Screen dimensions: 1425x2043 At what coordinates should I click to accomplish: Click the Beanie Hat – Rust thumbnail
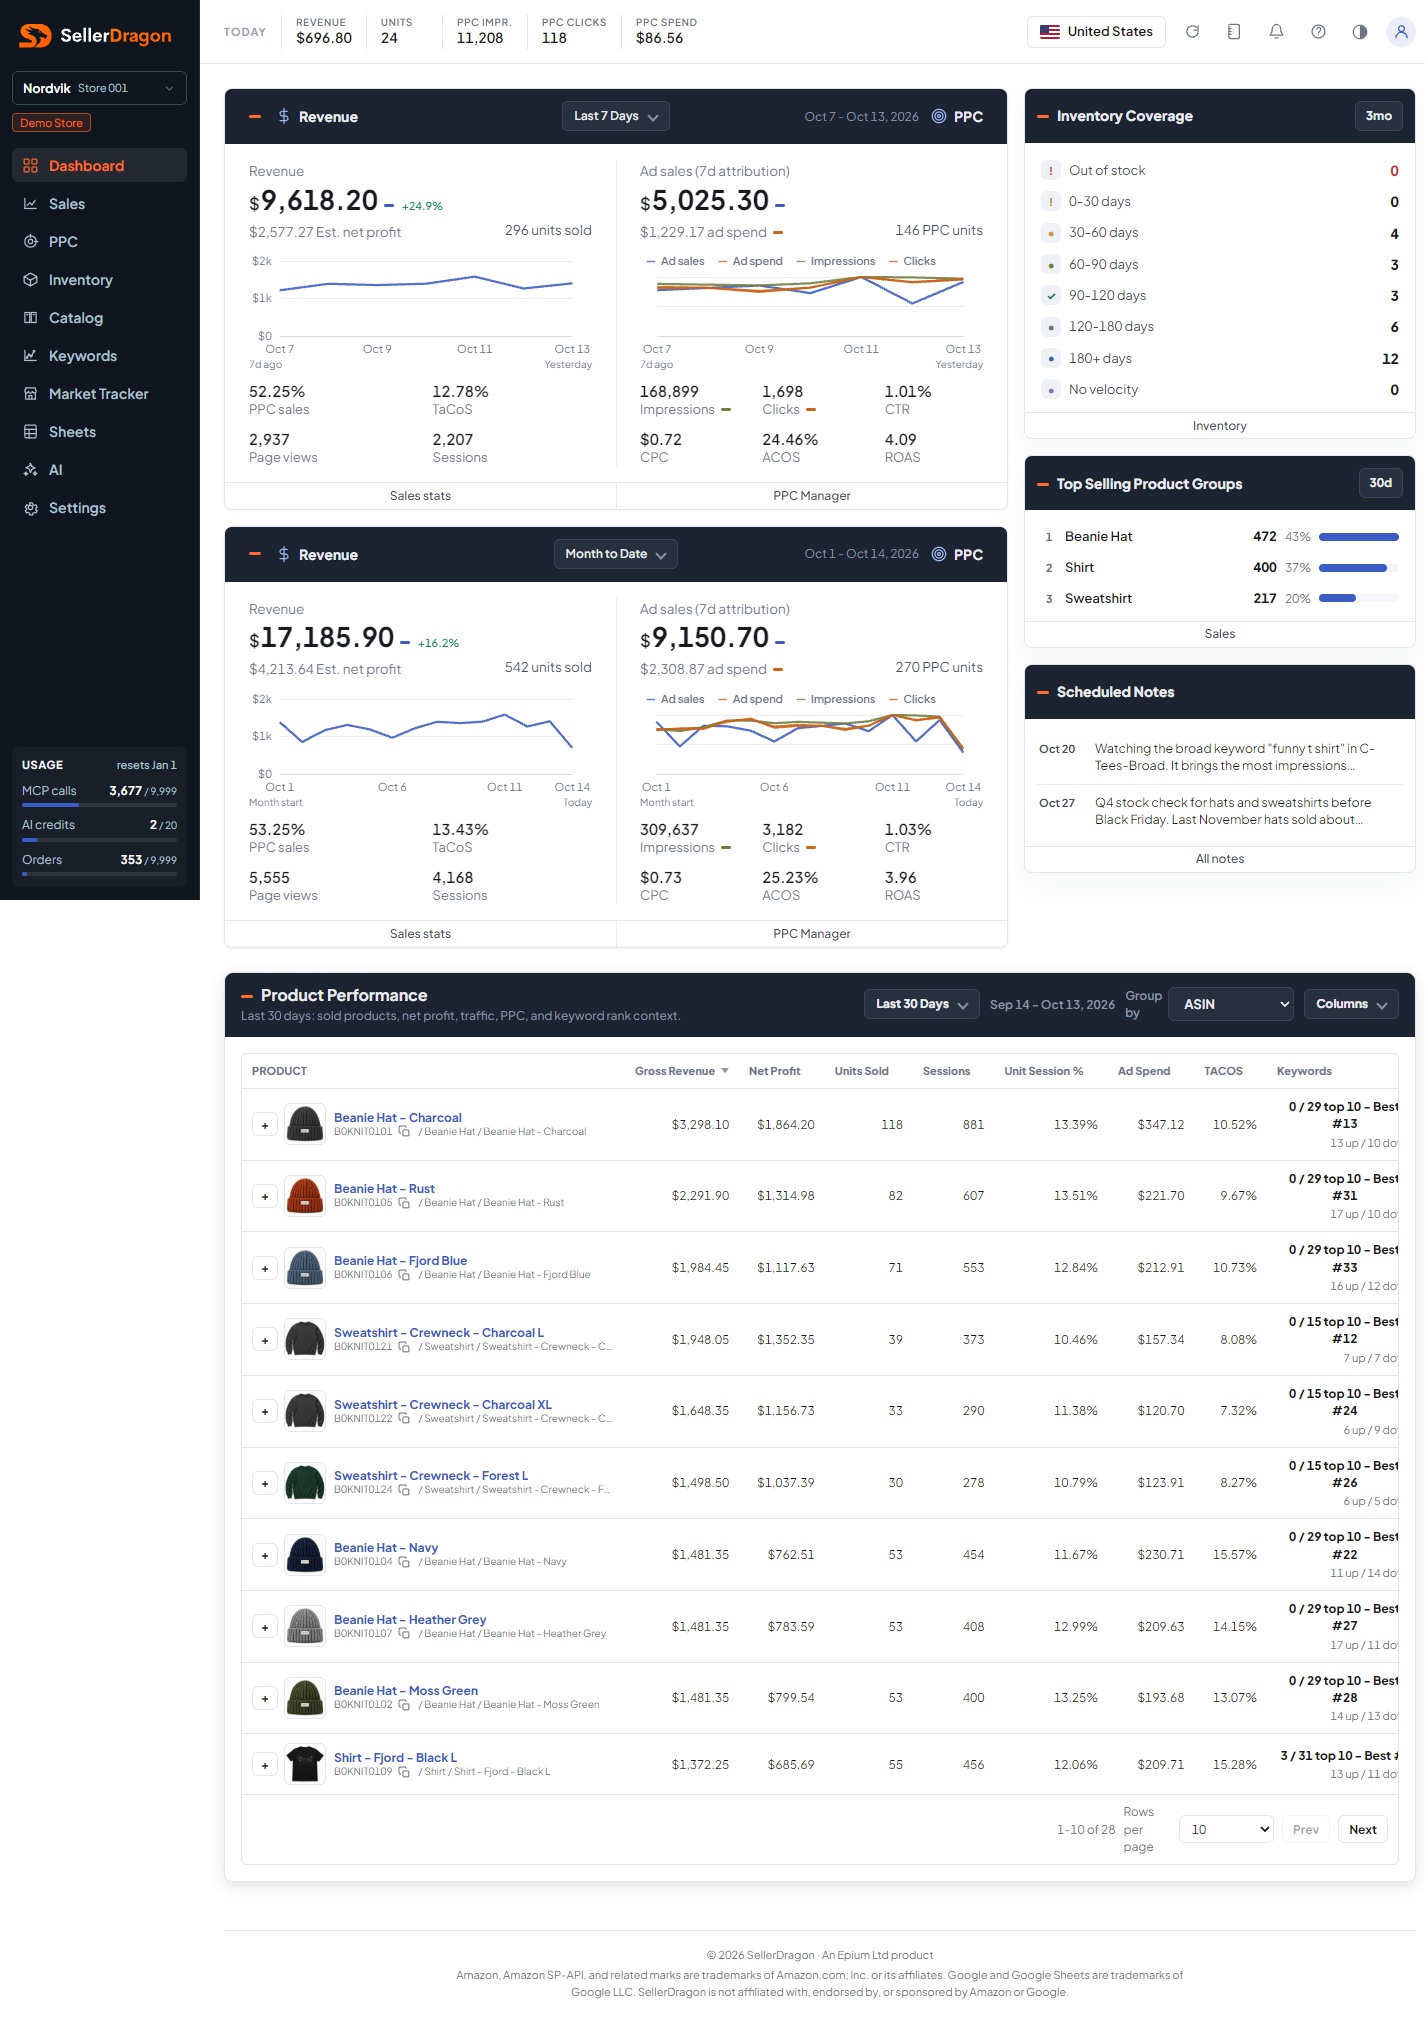point(305,1196)
